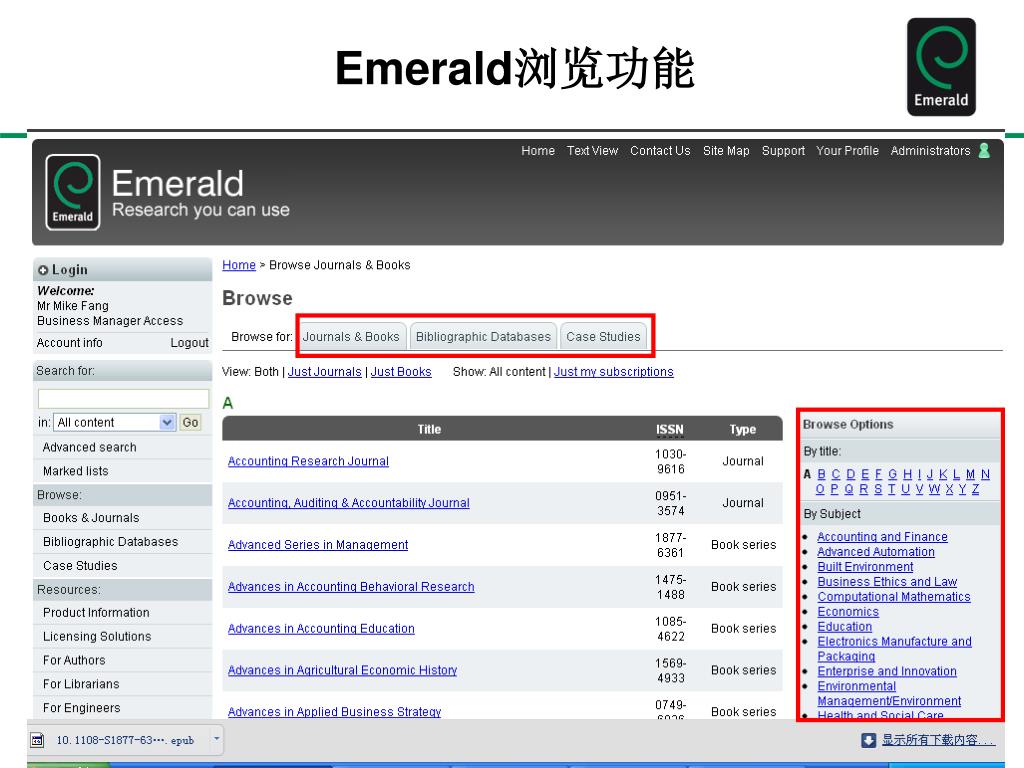Open sidebar Bibliographic Databases item
Screen dimensions: 1024x768
pyautogui.click(x=110, y=542)
